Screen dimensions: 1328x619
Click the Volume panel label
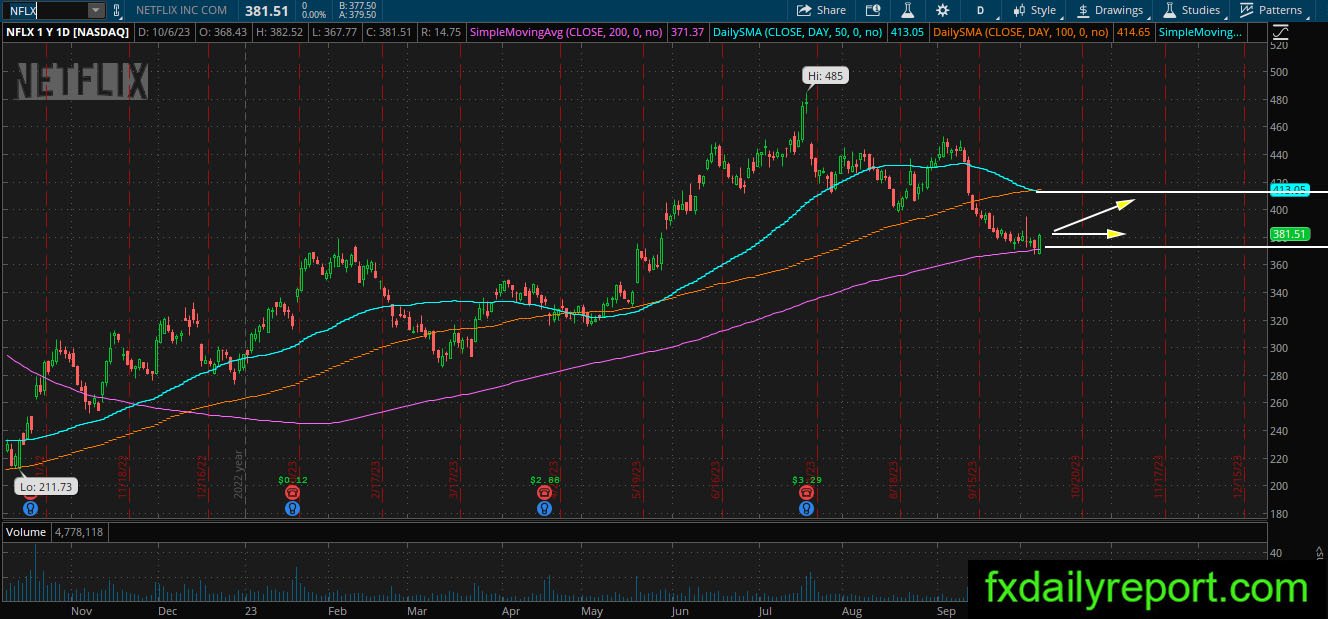tap(26, 532)
